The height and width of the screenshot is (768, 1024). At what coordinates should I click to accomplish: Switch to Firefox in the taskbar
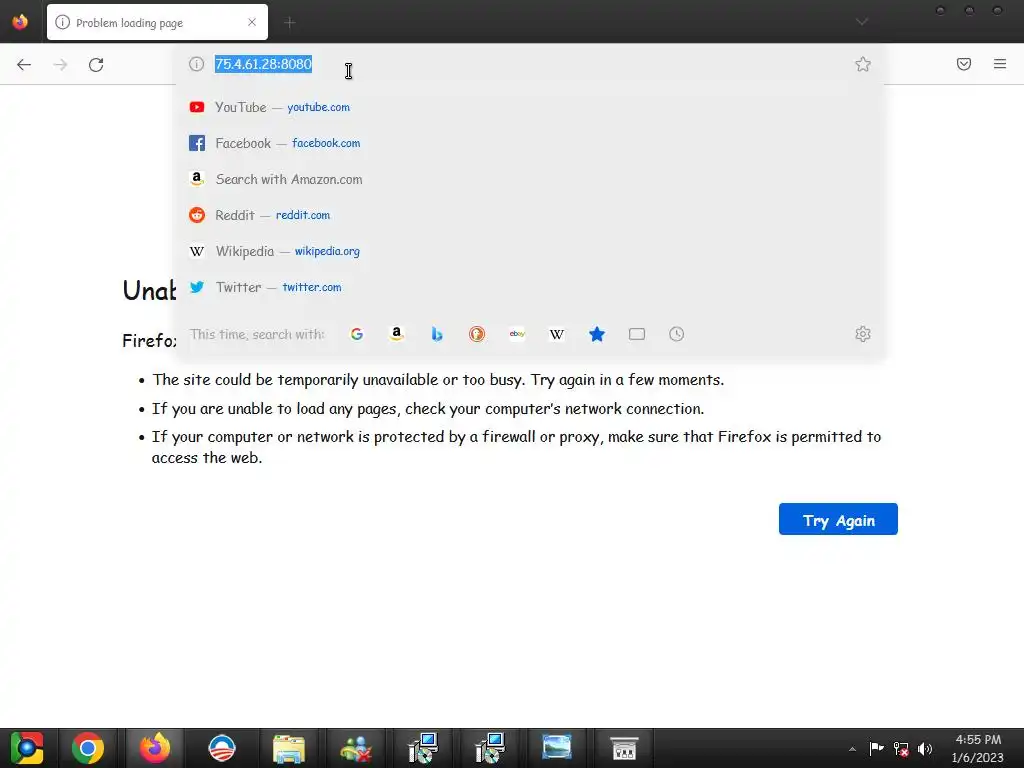click(x=155, y=748)
